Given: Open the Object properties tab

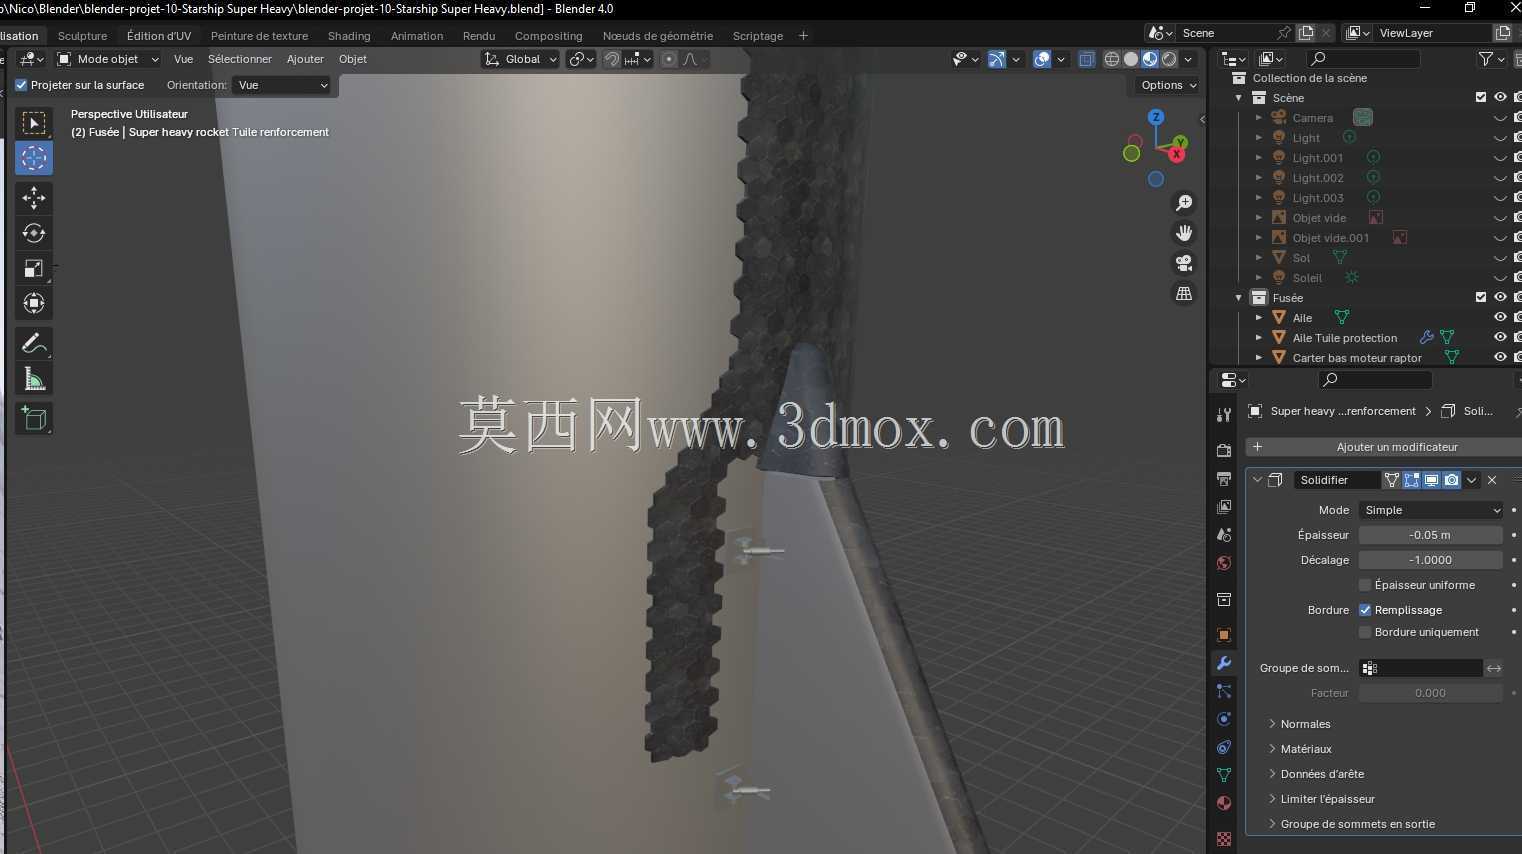Looking at the screenshot, I should [x=1224, y=635].
